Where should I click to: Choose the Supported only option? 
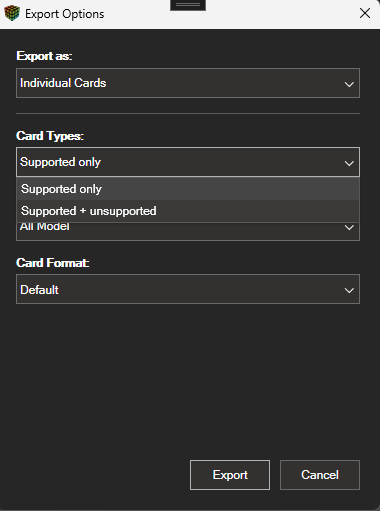point(188,189)
